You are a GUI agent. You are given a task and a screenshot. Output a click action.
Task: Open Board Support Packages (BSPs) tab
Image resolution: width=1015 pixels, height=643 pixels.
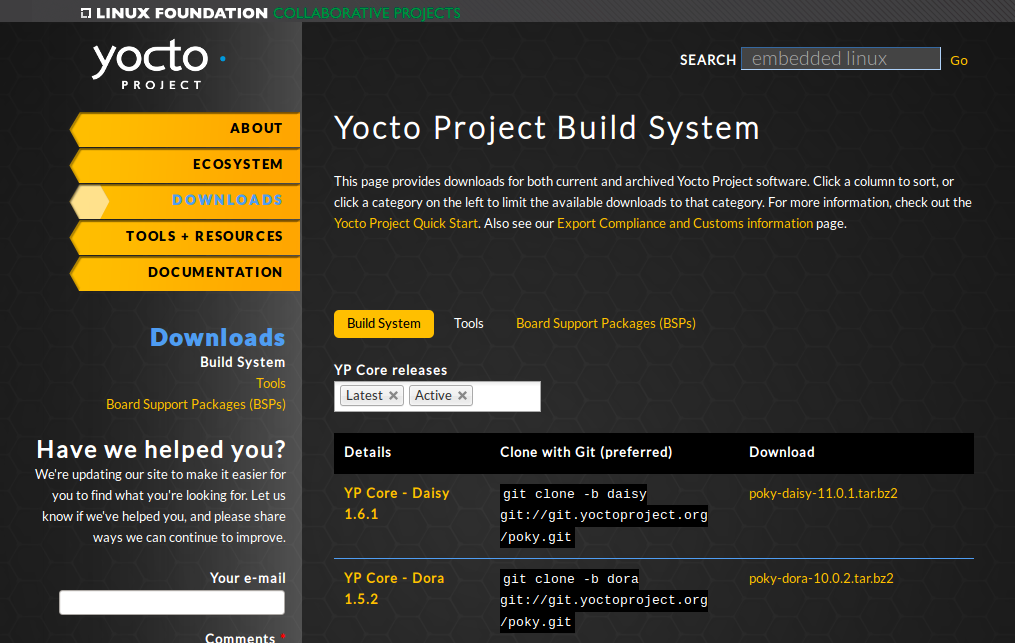pyautogui.click(x=605, y=323)
